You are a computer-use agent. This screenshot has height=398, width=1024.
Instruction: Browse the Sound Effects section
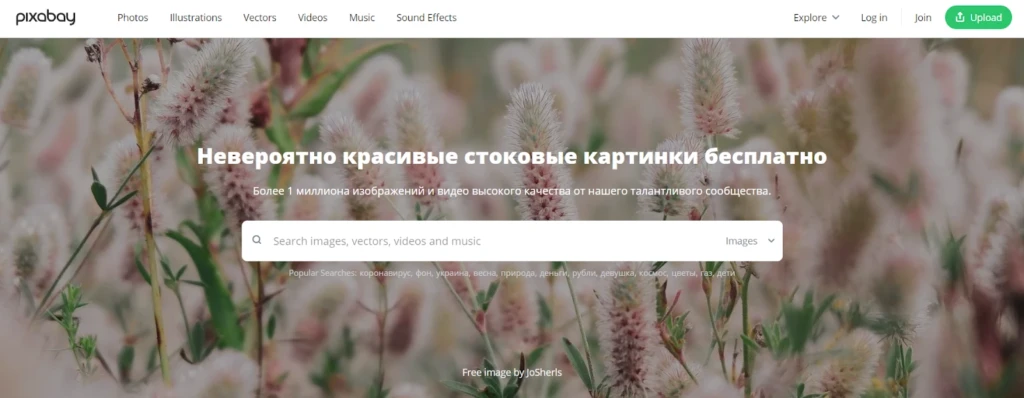(426, 18)
